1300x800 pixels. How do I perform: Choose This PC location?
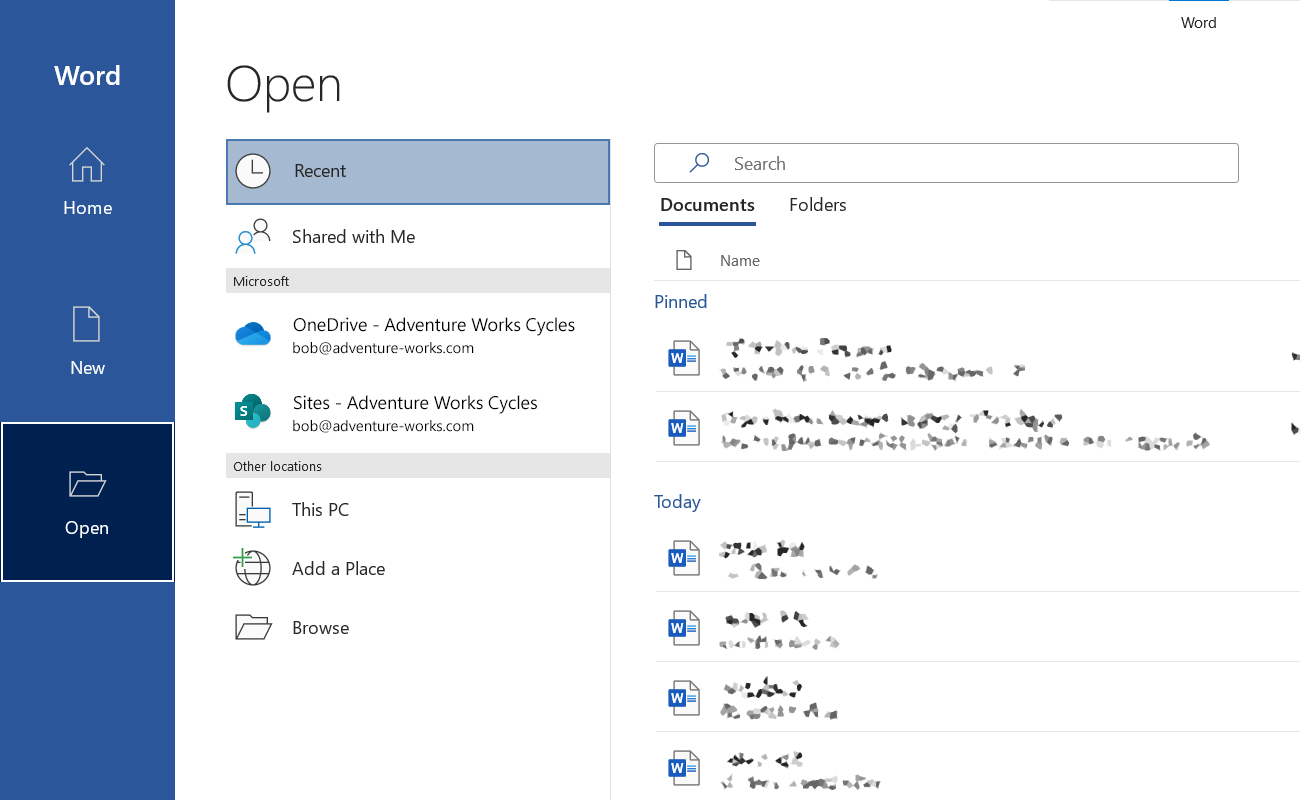418,509
